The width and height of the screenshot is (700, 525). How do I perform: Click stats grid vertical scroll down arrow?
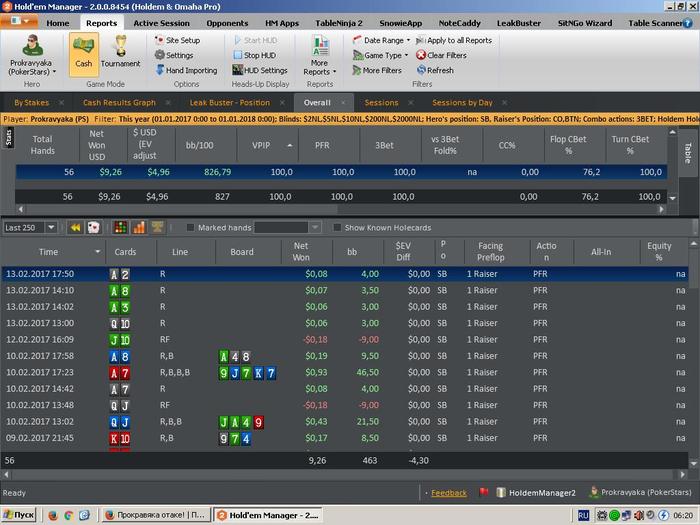click(672, 198)
